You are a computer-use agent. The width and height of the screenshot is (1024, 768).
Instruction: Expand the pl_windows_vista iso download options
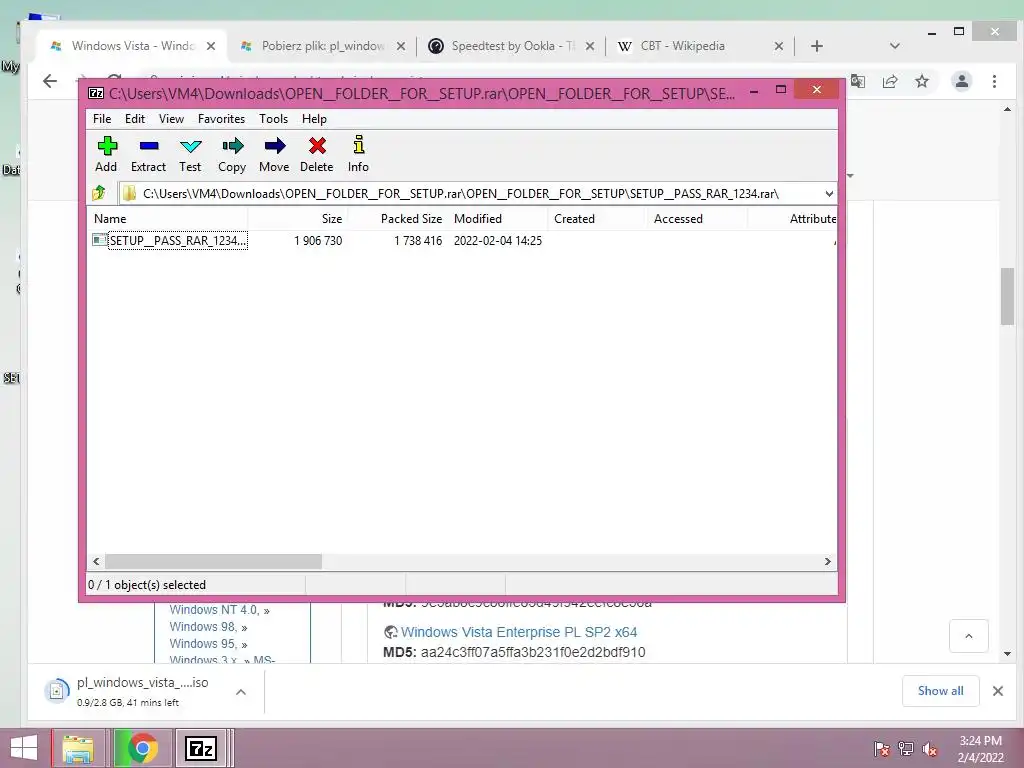pos(241,692)
